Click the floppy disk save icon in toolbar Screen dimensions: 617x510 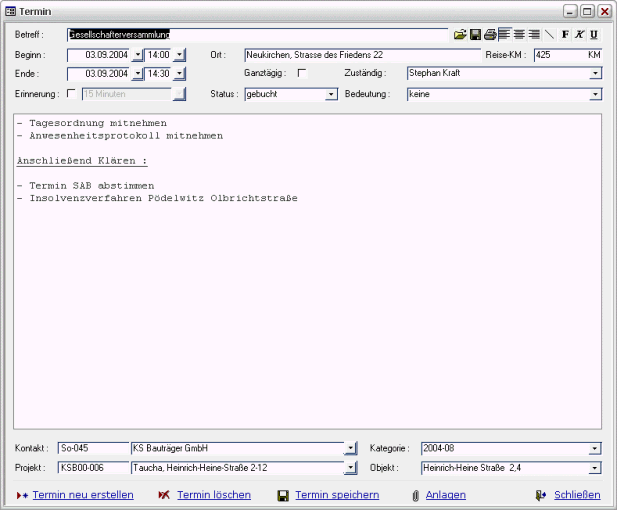pyautogui.click(x=475, y=35)
